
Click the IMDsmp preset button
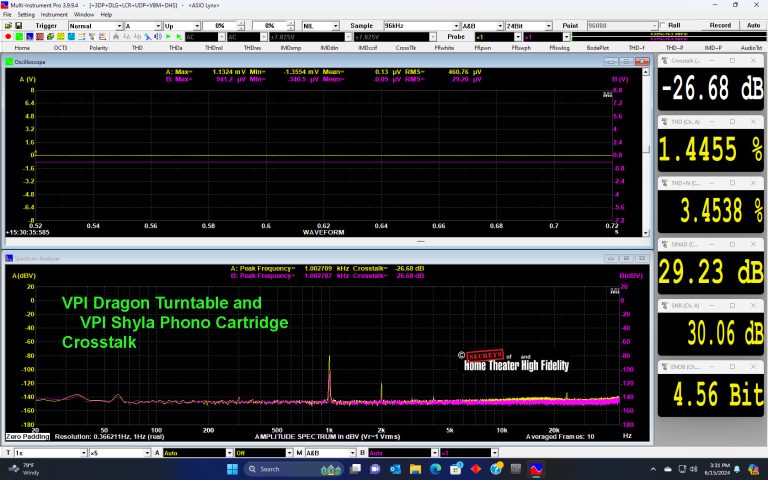(291, 47)
